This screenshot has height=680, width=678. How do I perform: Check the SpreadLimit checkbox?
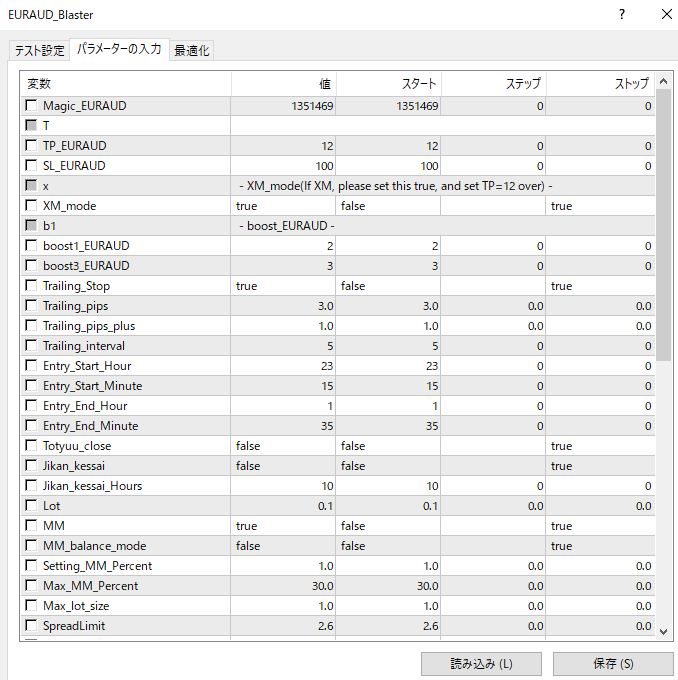coord(31,625)
